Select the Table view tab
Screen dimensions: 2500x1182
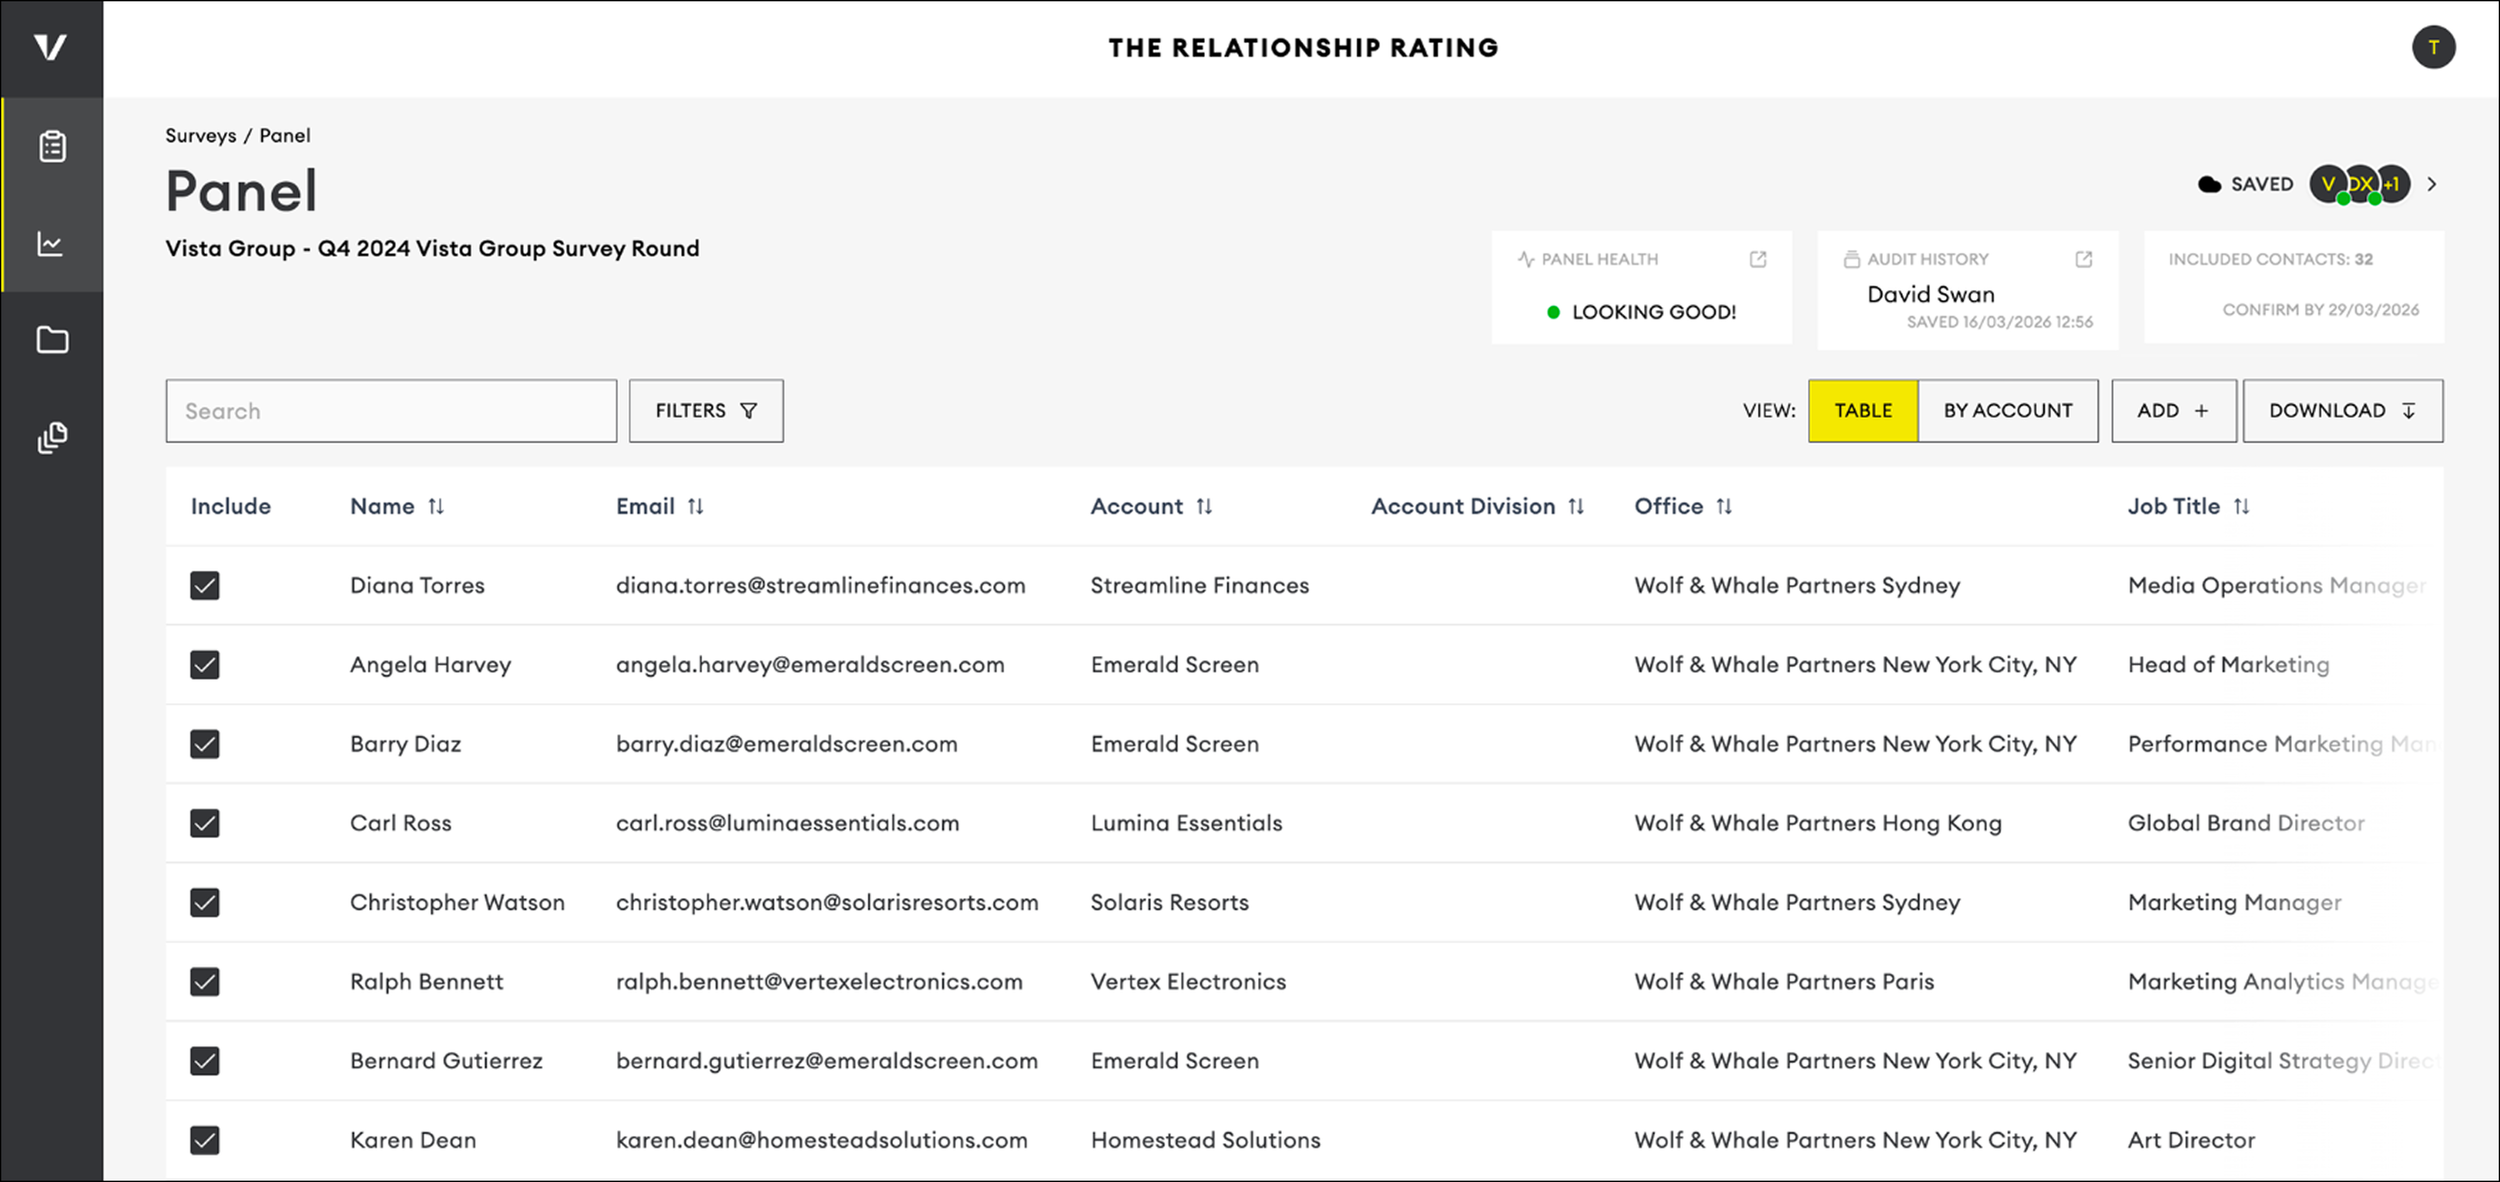(1862, 411)
